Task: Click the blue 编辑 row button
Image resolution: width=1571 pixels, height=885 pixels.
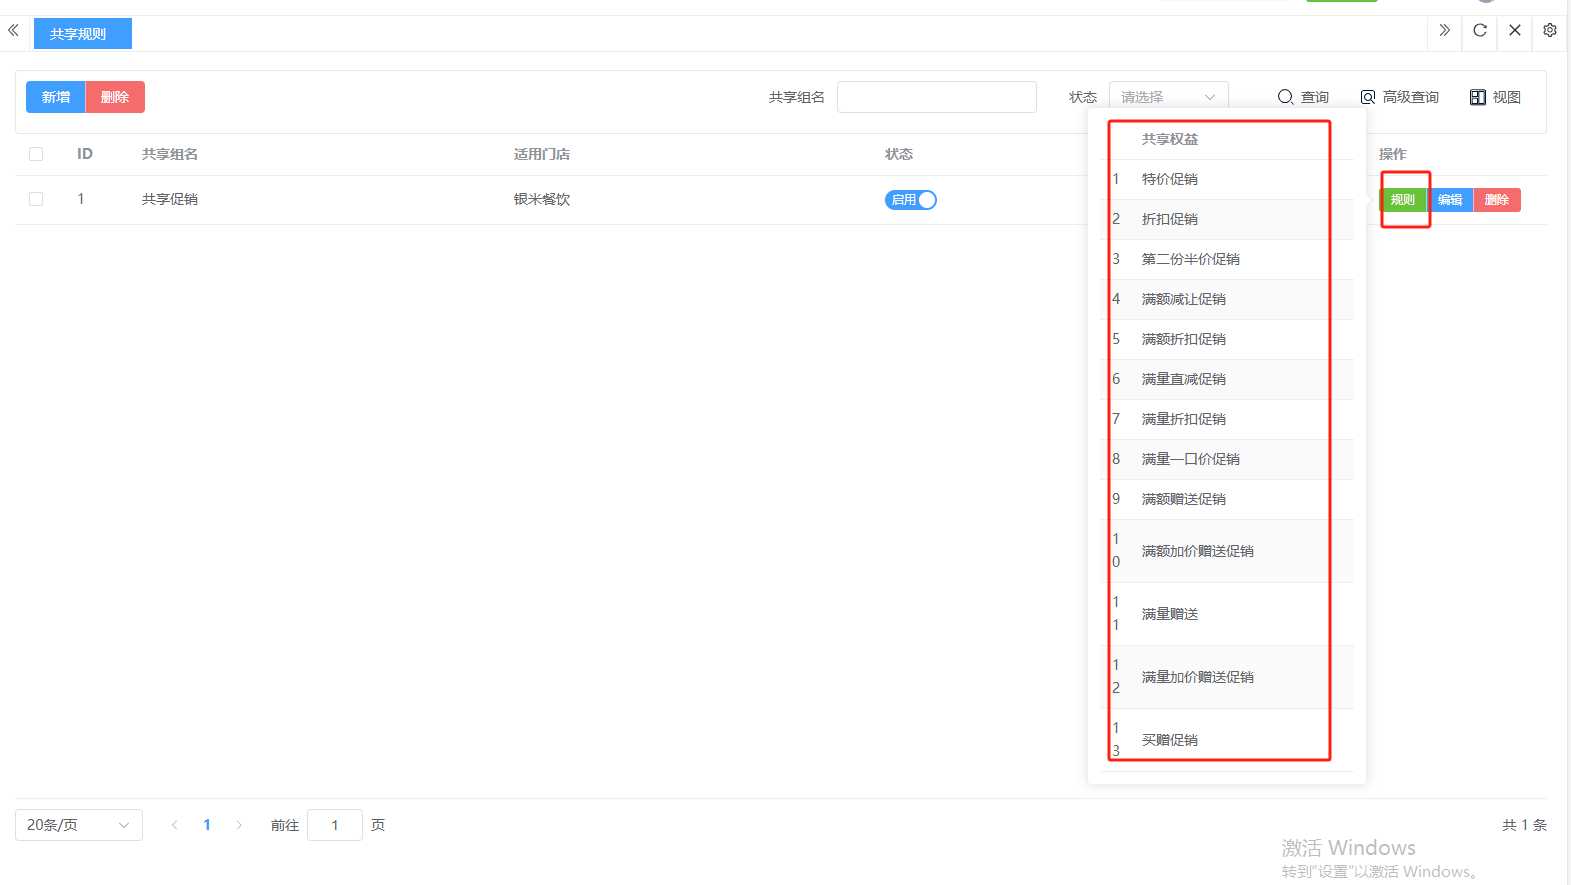Action: point(1450,200)
